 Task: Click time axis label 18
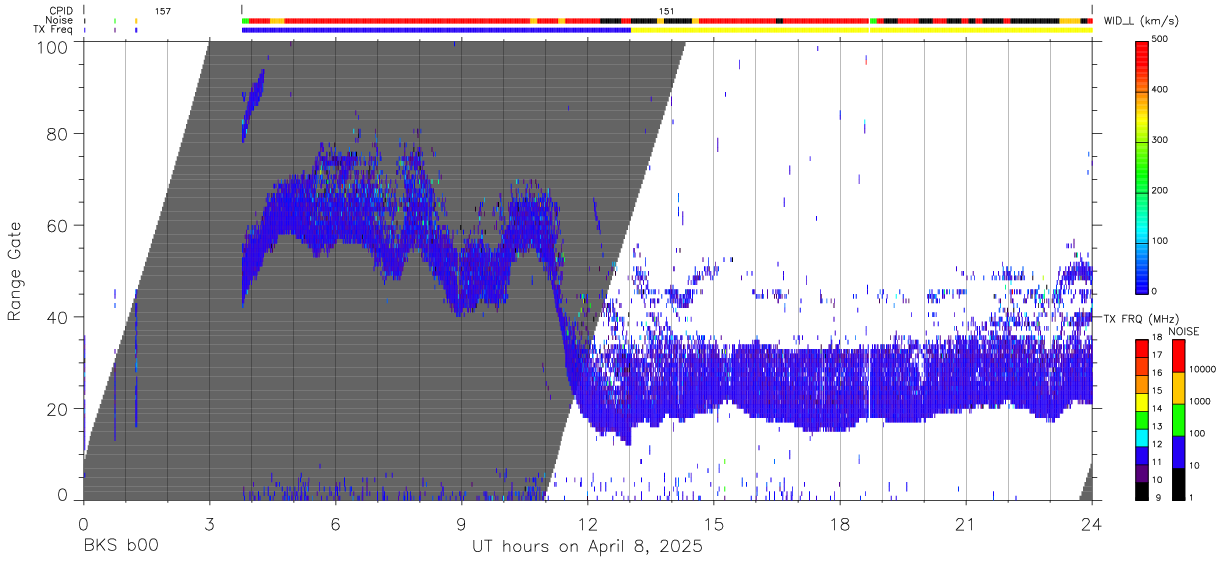(x=839, y=523)
